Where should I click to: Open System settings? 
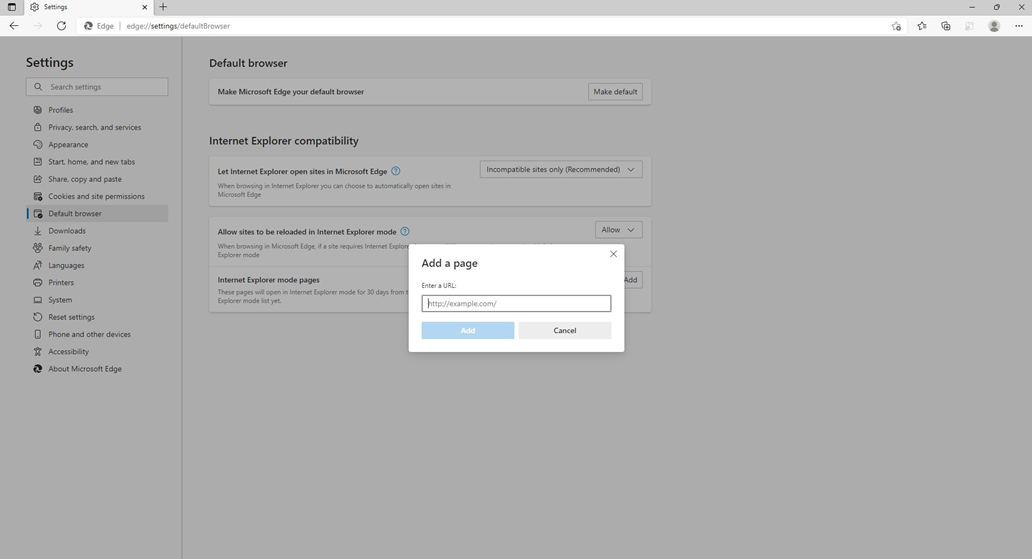point(97,300)
